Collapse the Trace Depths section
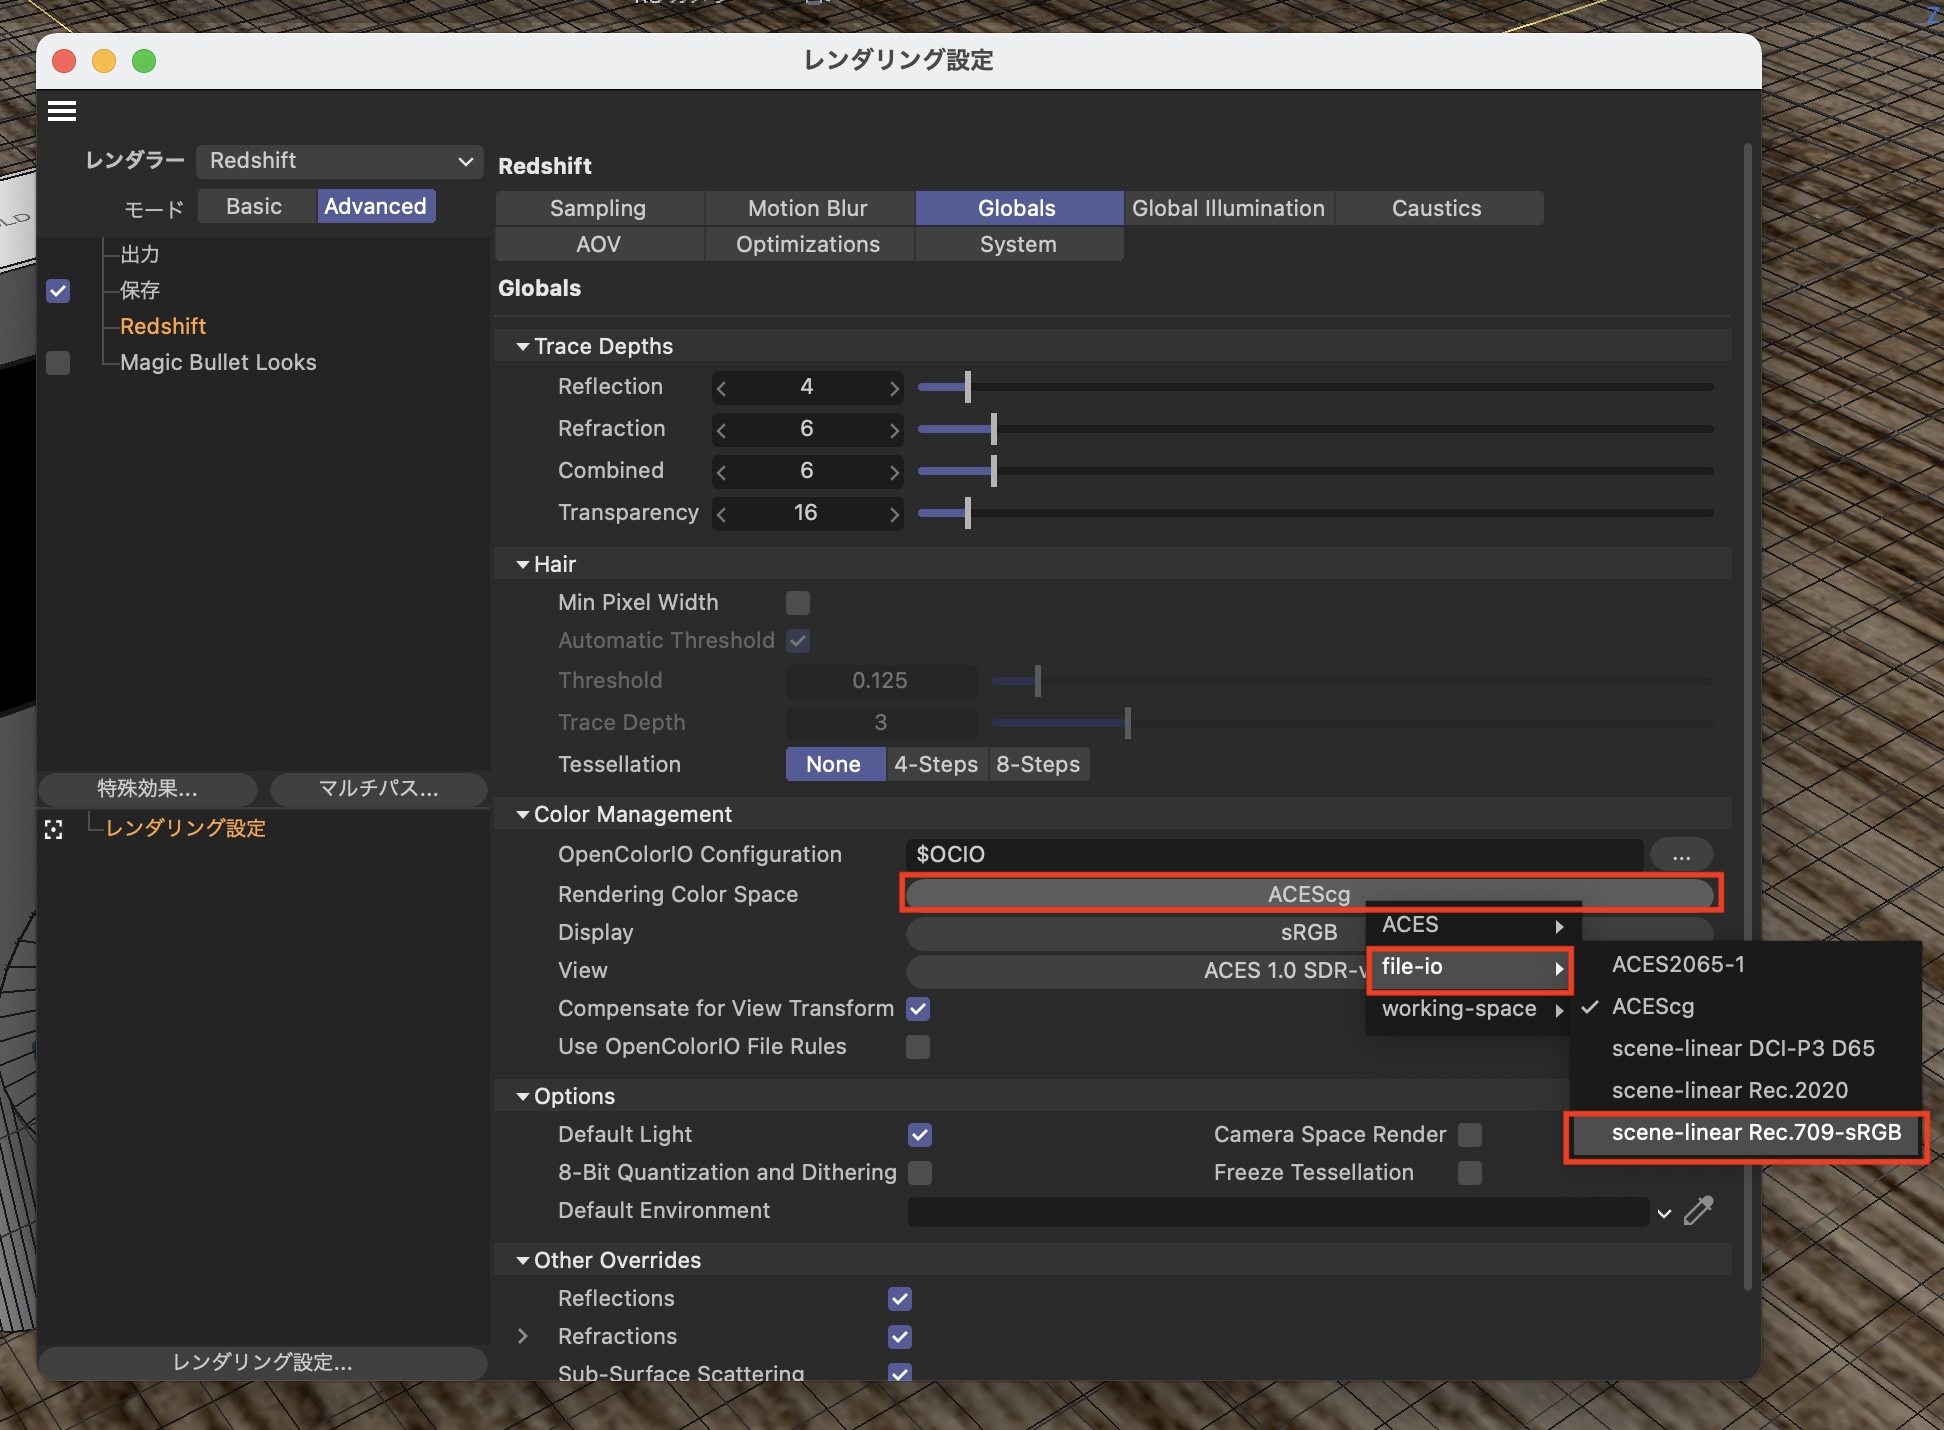 [522, 346]
